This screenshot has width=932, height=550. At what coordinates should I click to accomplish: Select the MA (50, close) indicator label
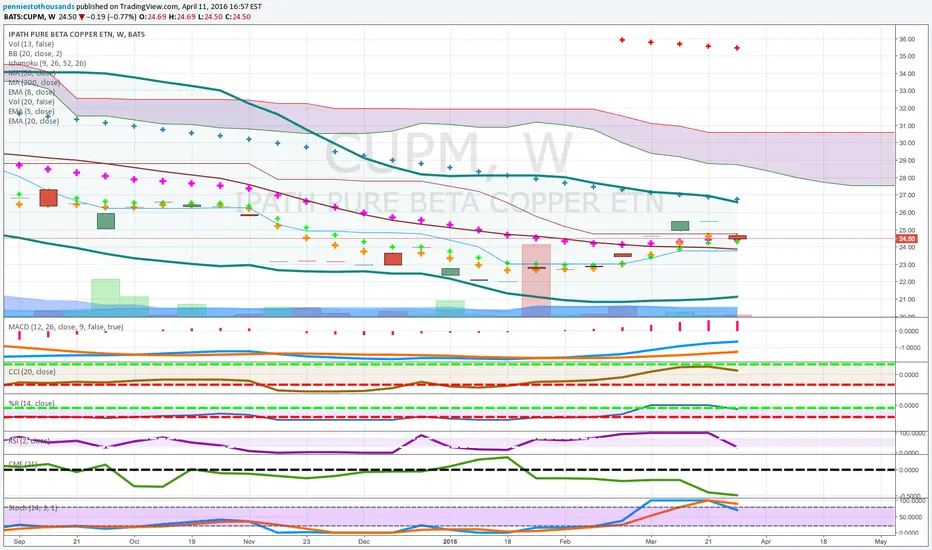point(32,73)
